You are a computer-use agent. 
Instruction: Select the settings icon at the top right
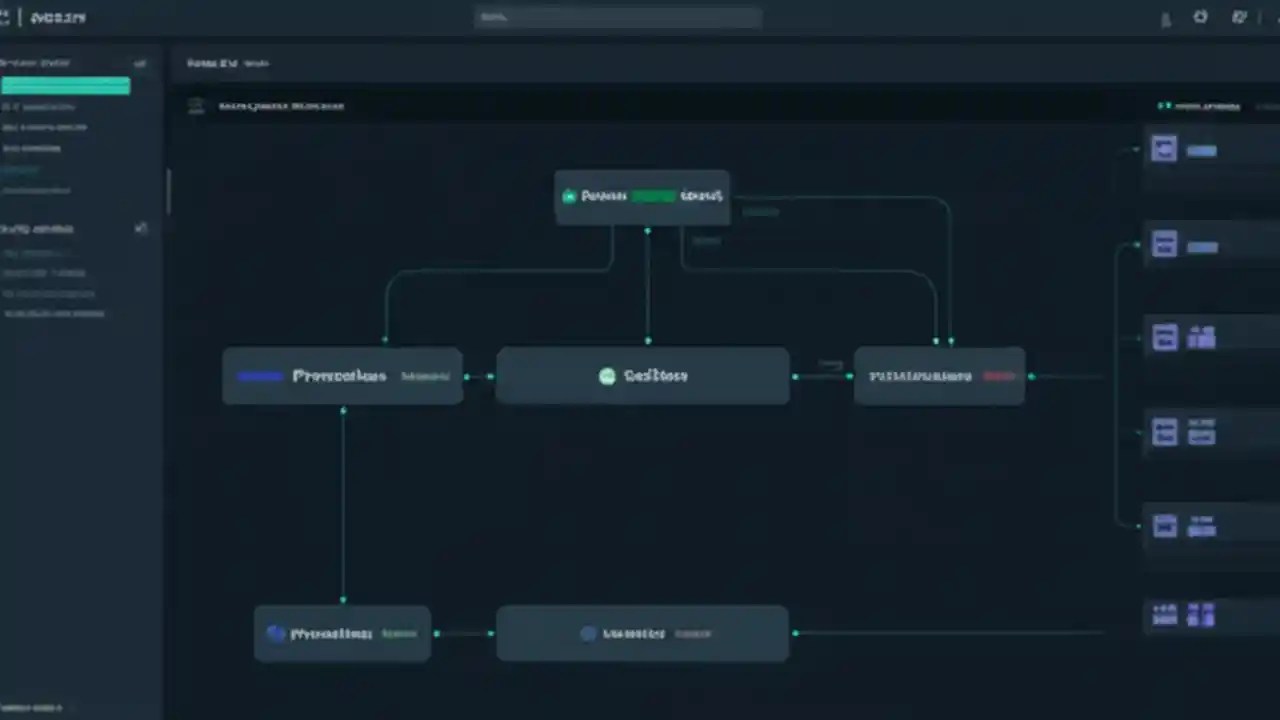1239,17
